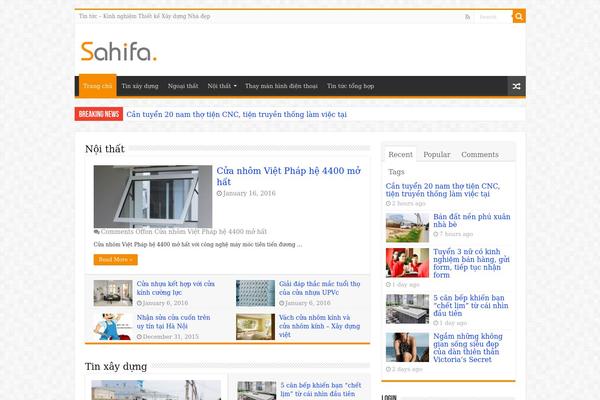Click the breaking news headline about thợ tiện CNC
600x400 pixels.
click(x=236, y=114)
